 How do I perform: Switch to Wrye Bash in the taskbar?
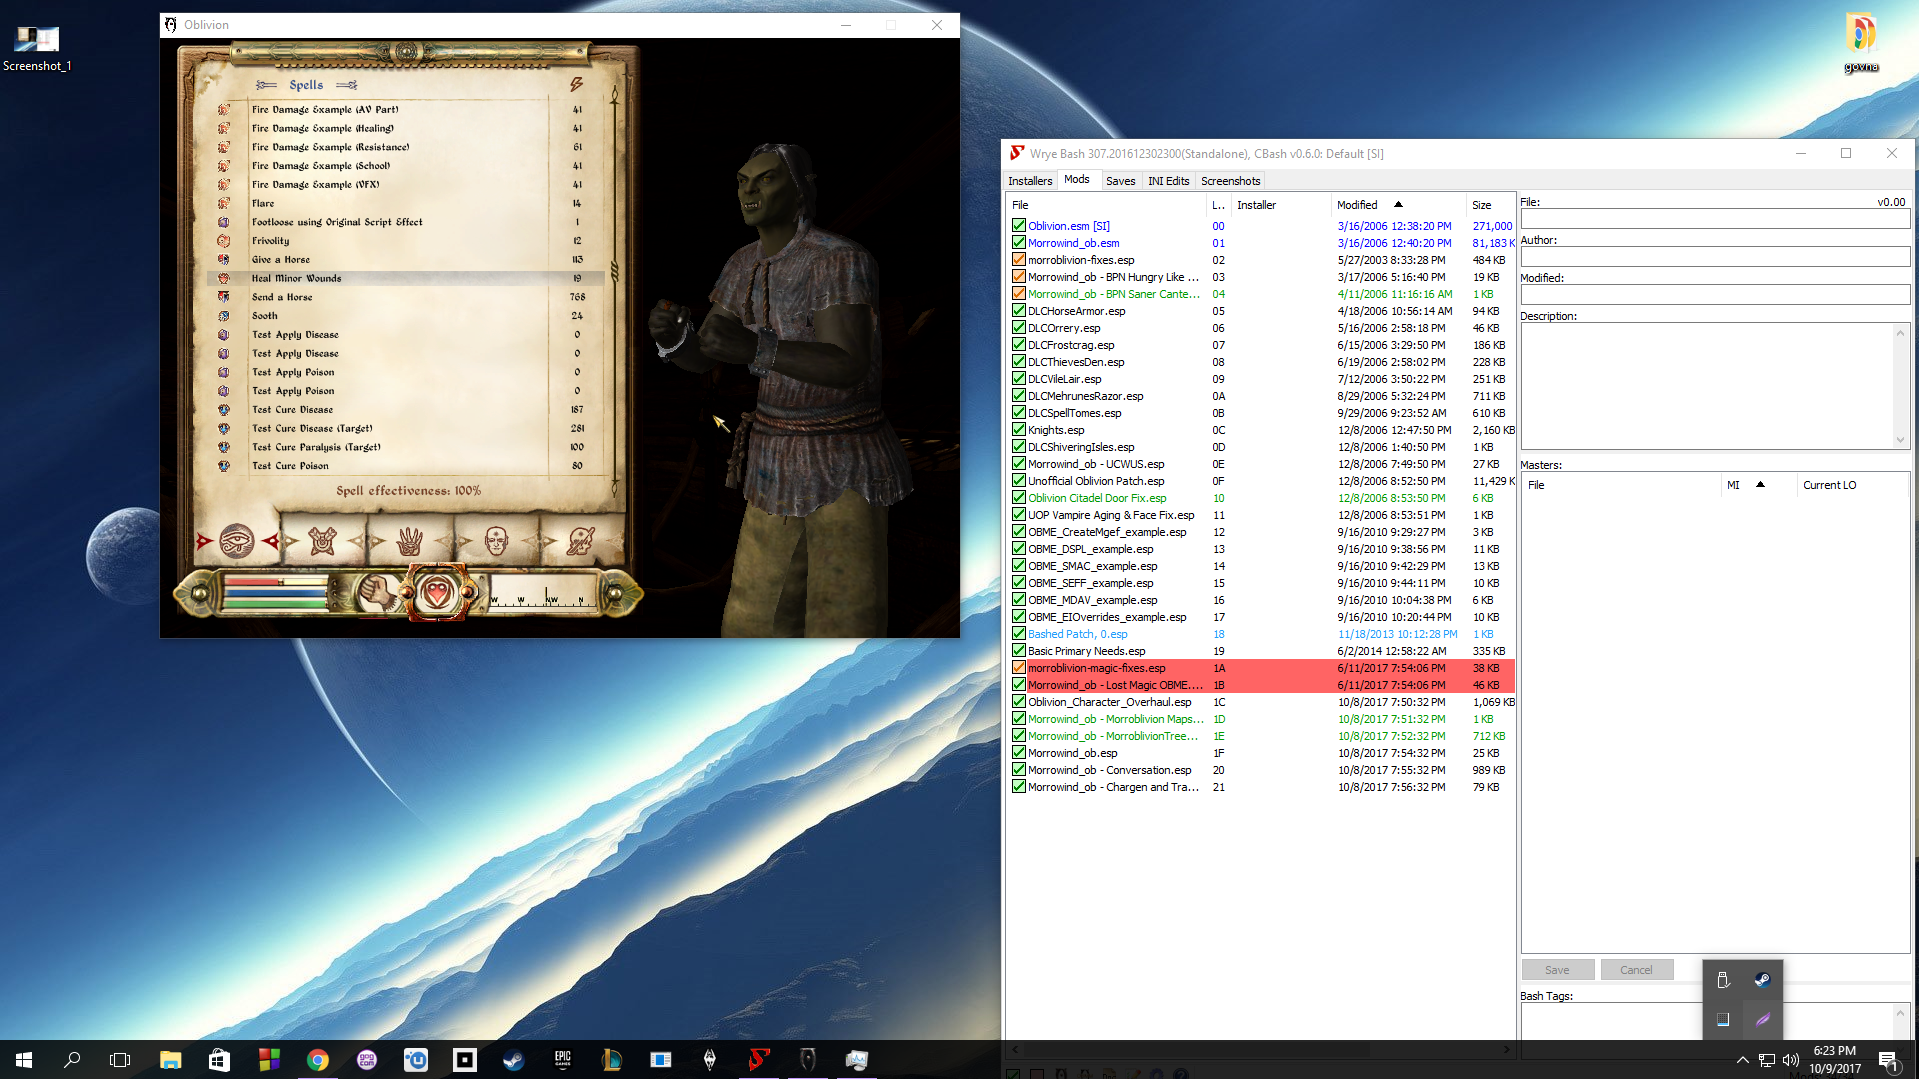pos(759,1060)
